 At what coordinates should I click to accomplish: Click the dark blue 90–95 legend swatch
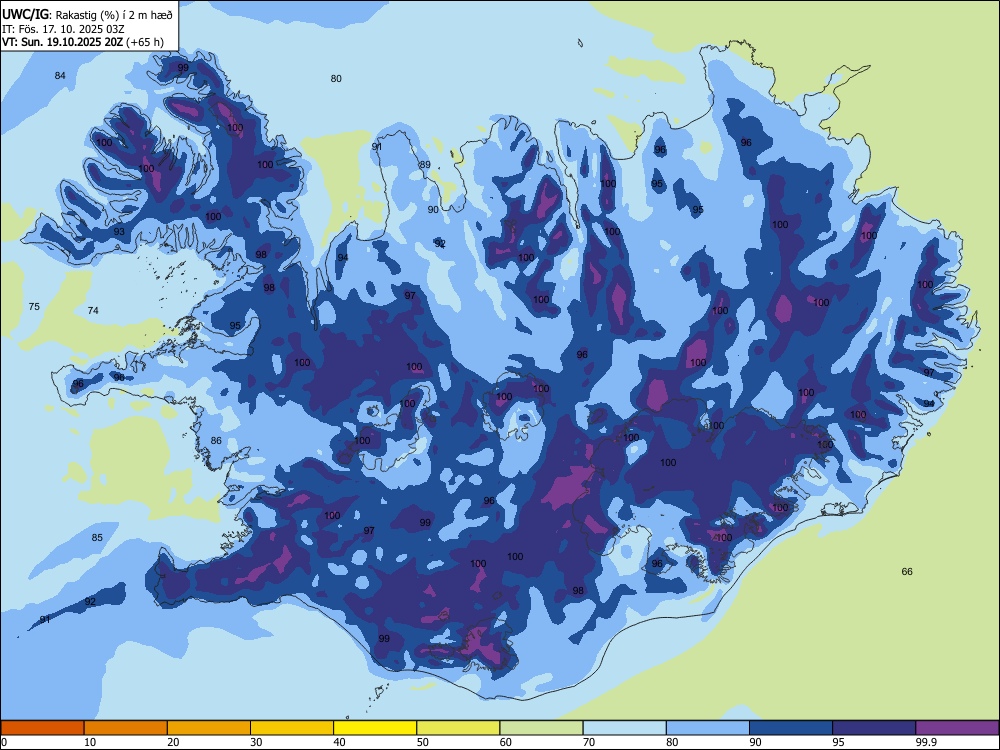[791, 728]
